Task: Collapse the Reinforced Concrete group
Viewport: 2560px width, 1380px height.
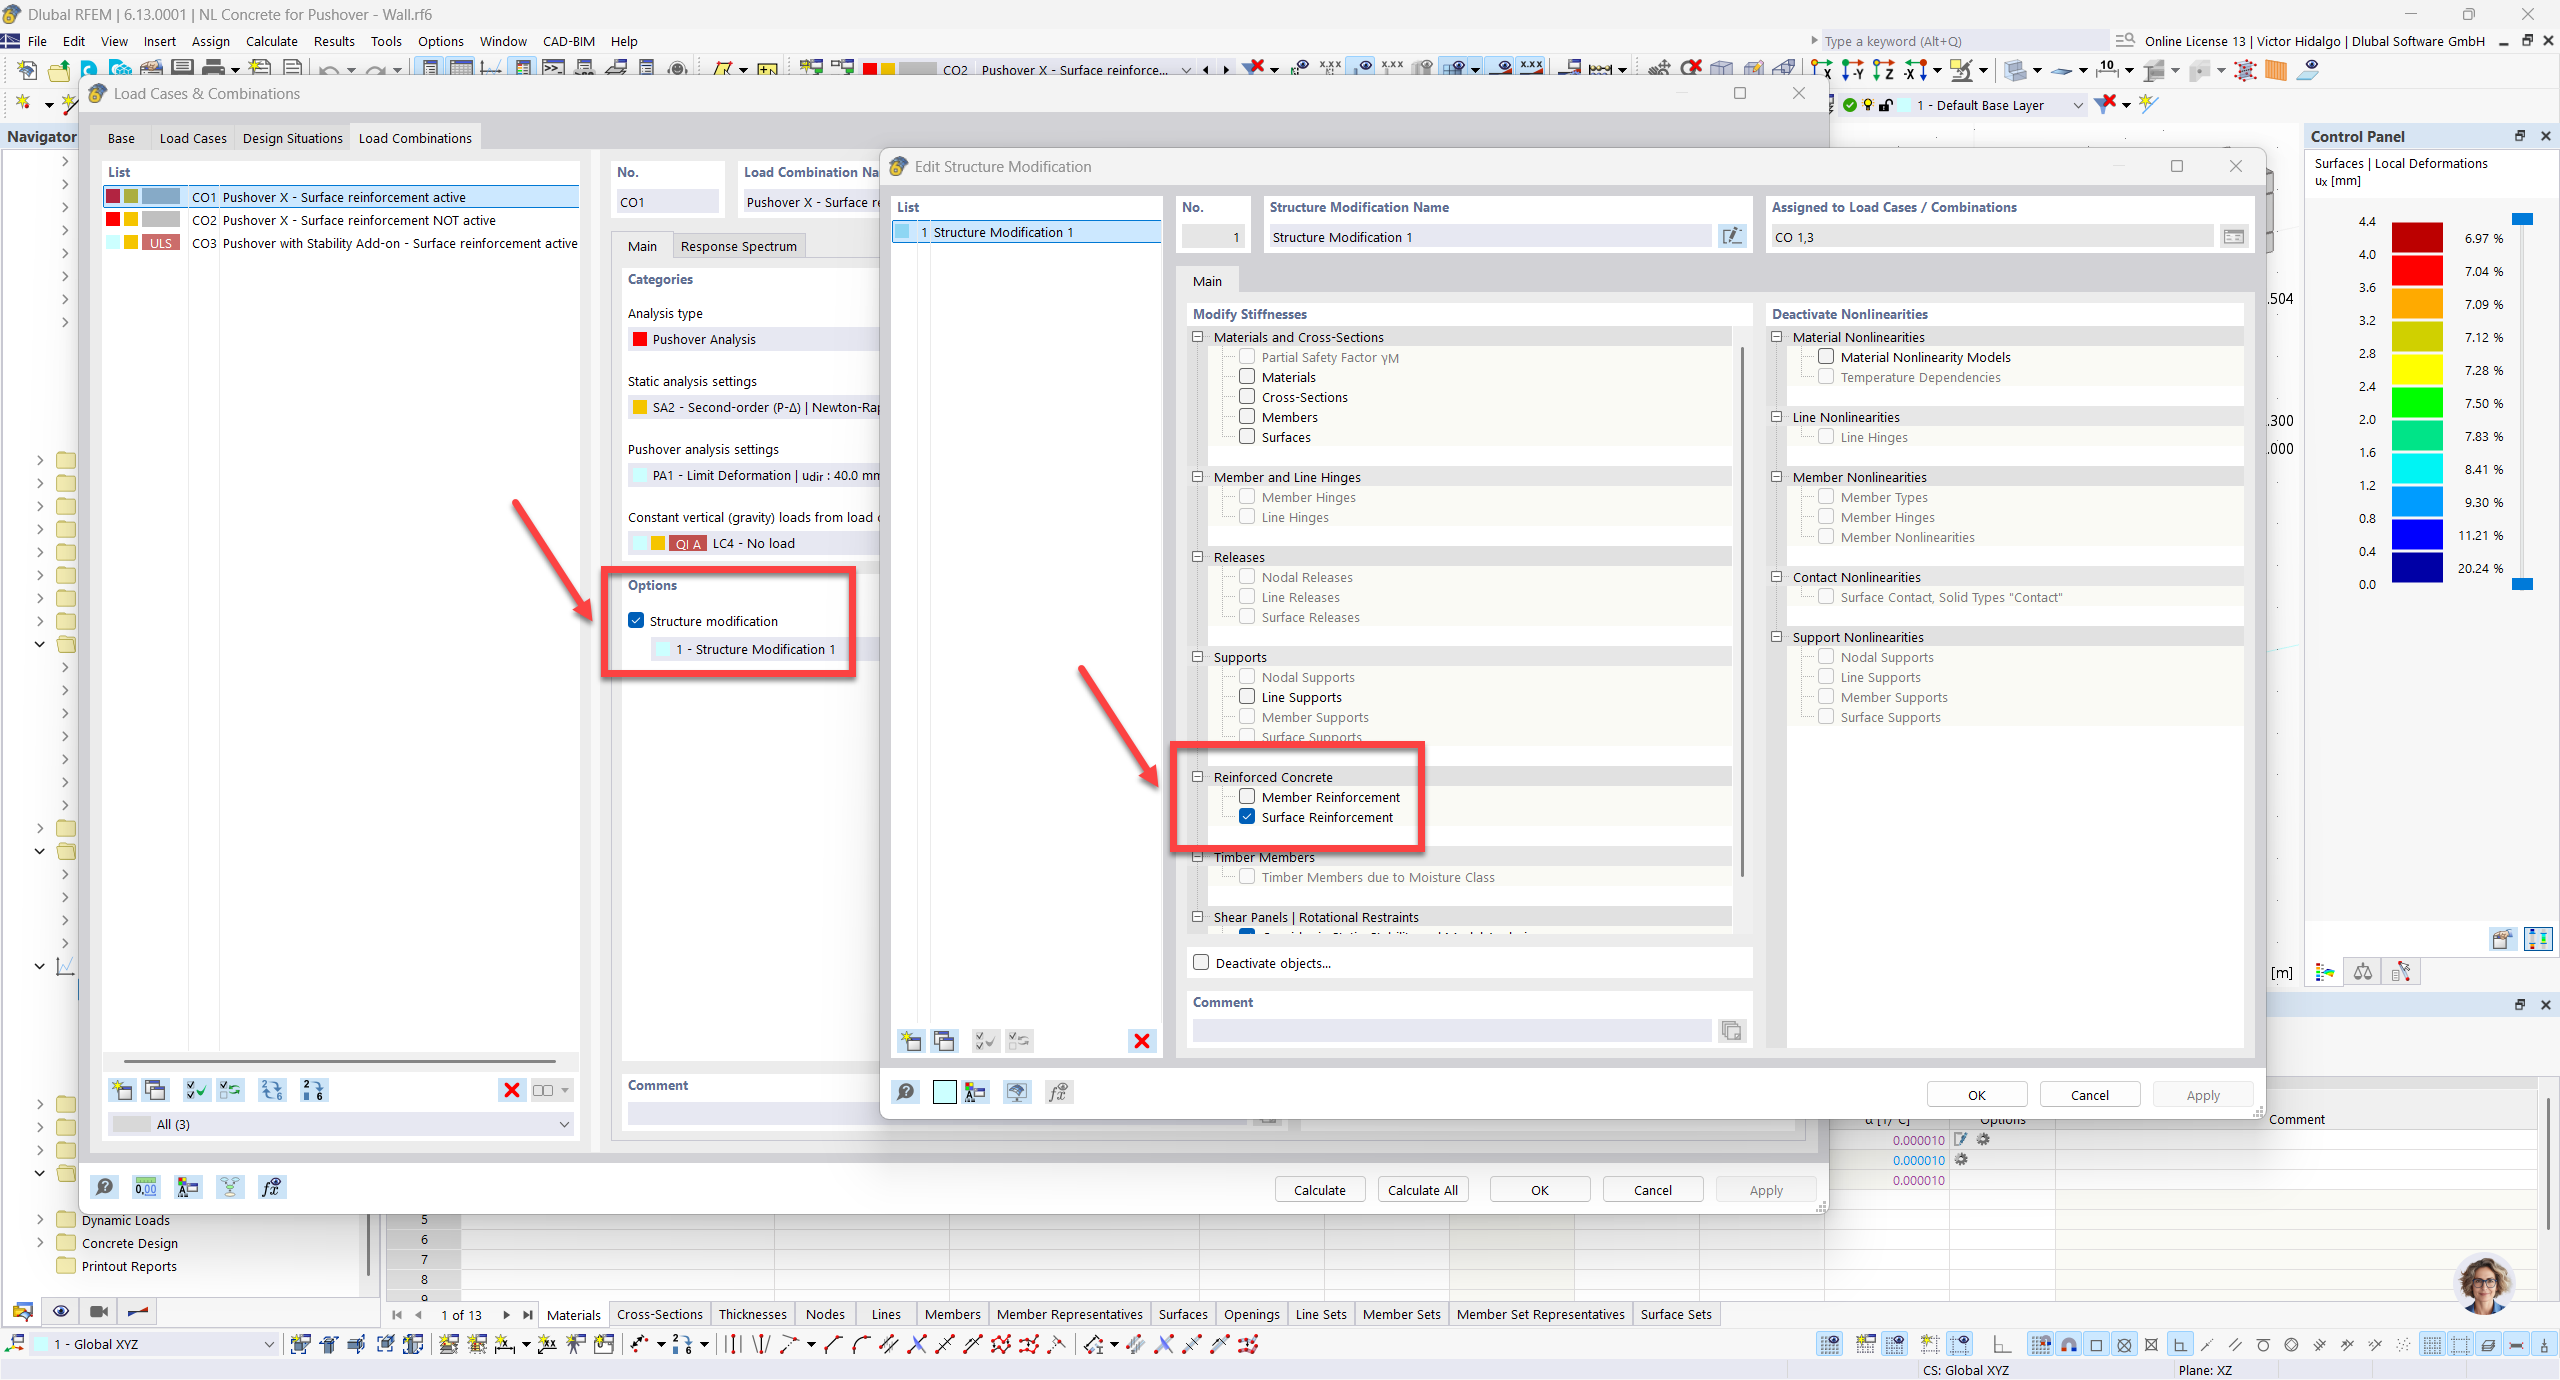Action: (x=1197, y=777)
